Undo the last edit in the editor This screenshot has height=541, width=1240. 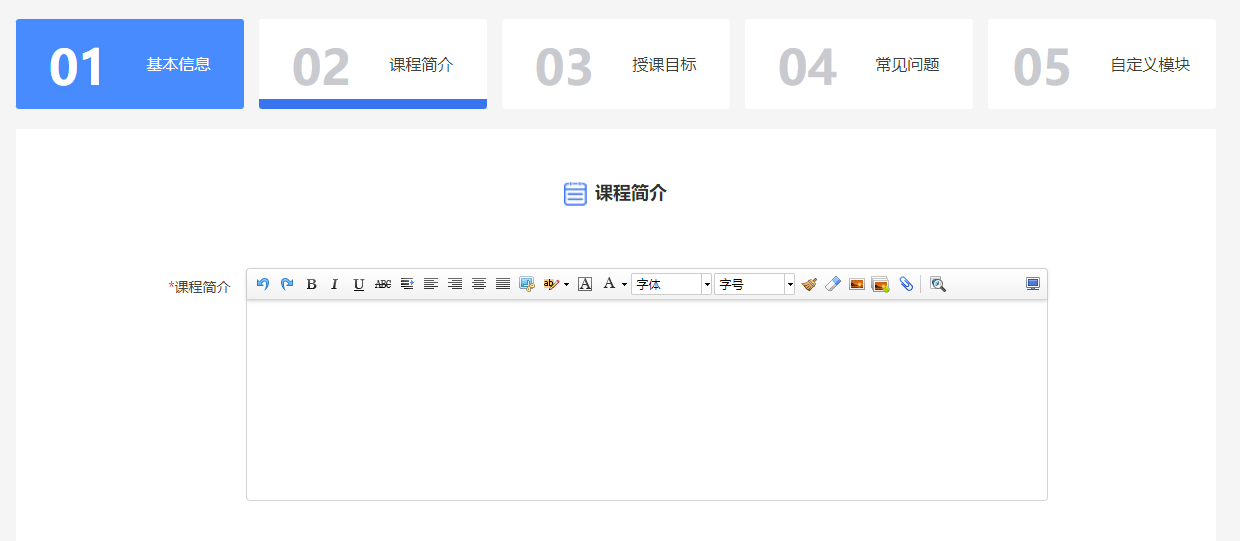263,284
